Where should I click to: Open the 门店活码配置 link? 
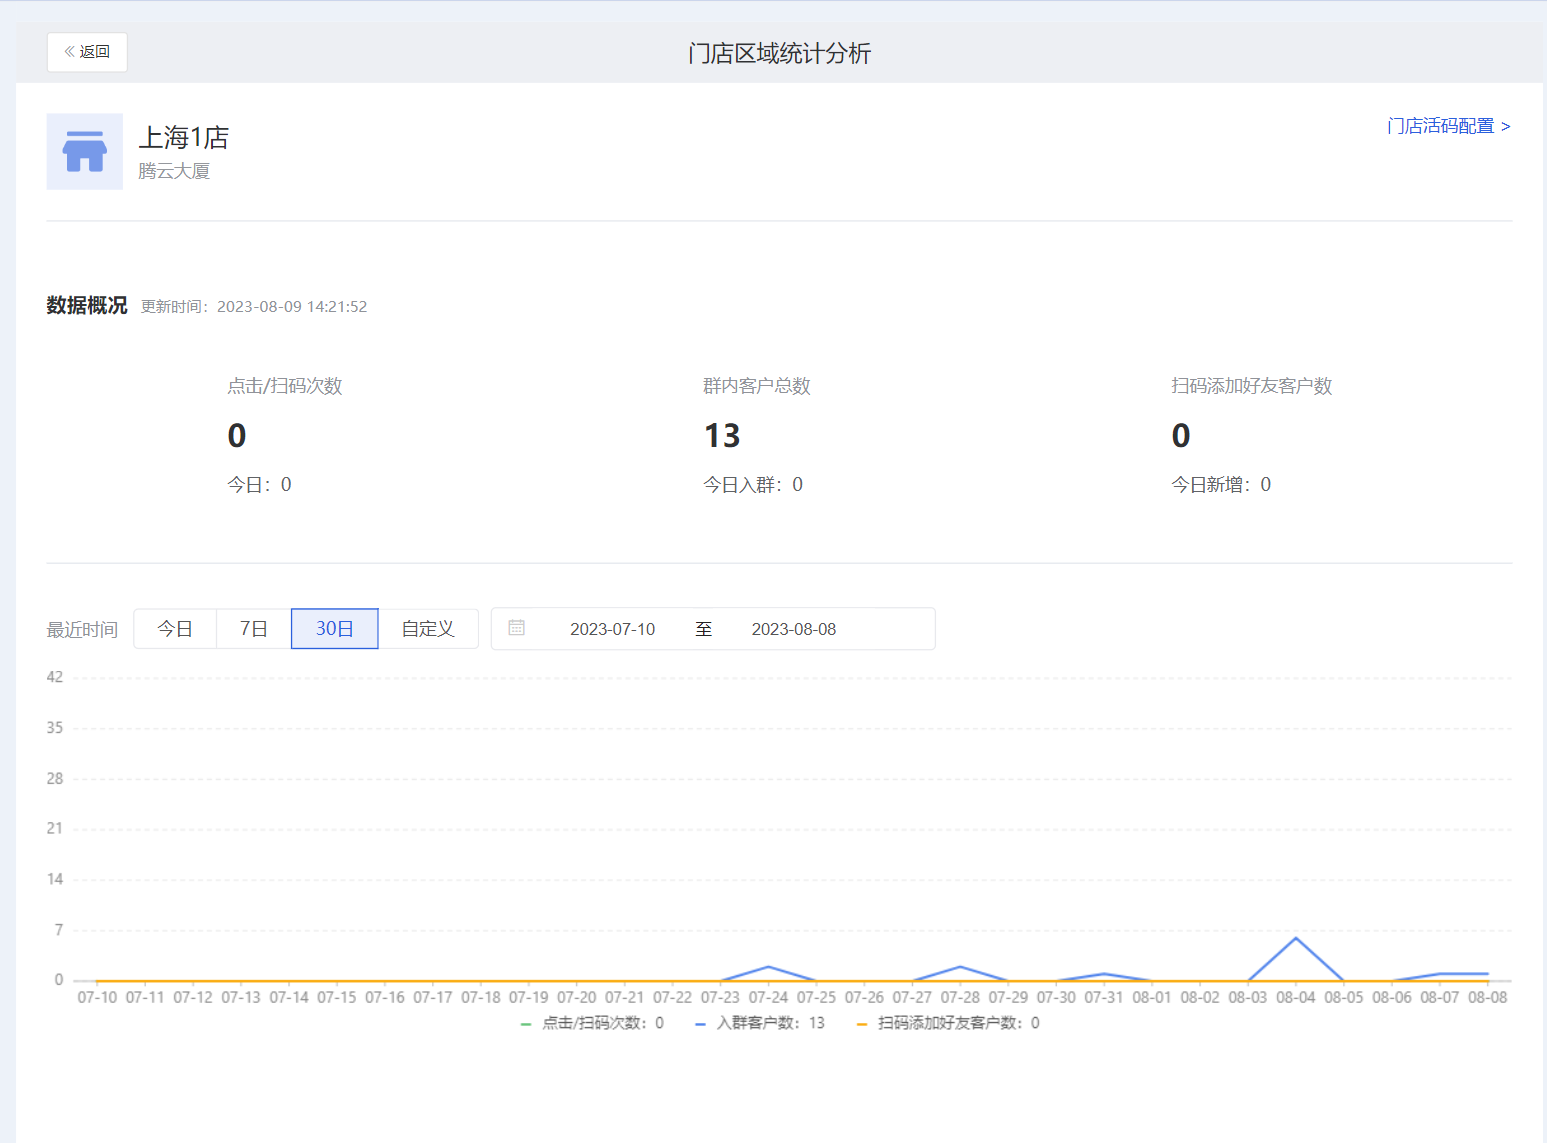pos(1448,126)
